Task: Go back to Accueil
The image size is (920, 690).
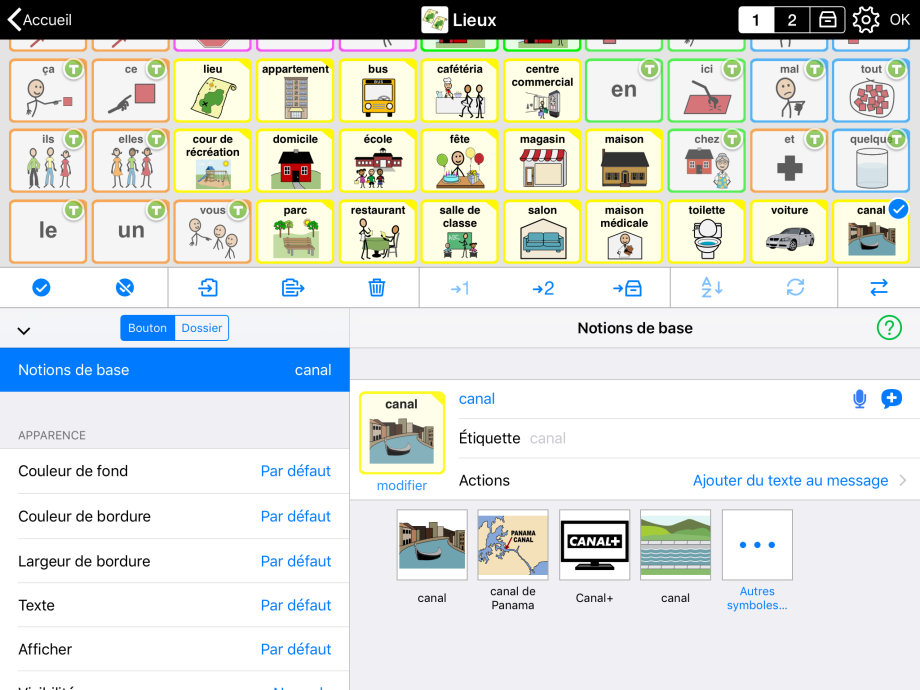Action: pos(40,20)
